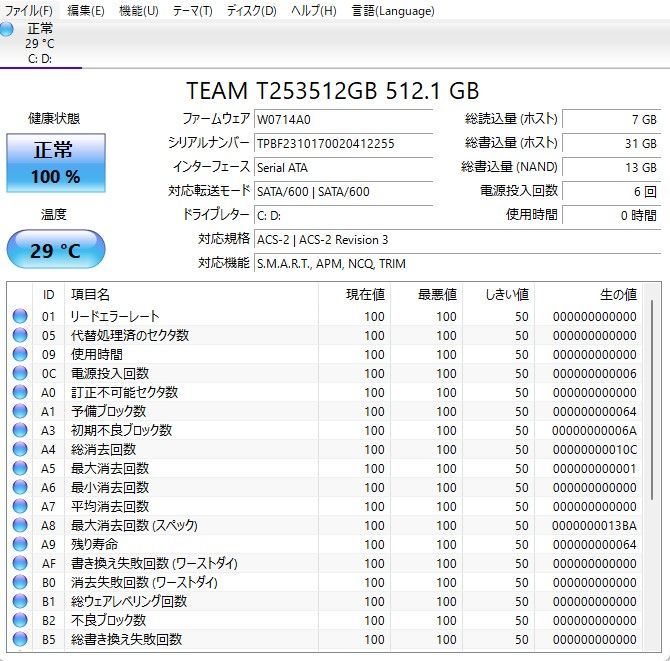This screenshot has height=661, width=670.
Task: Click total host writes value 31 GB
Action: click(x=611, y=144)
